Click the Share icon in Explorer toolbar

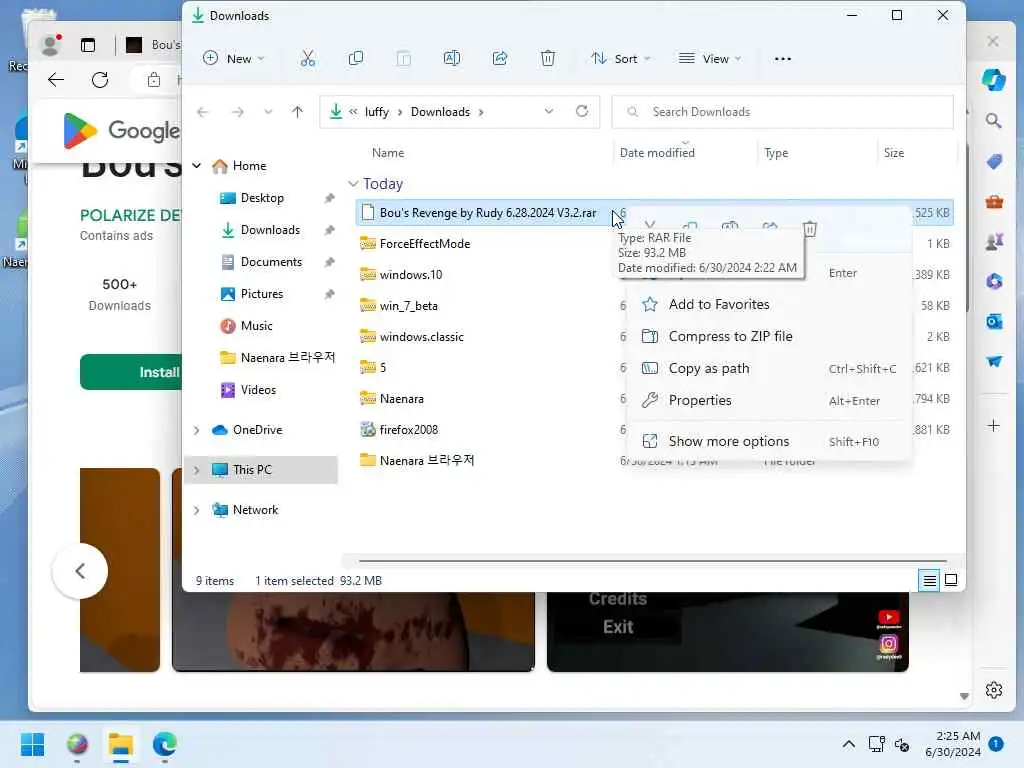500,59
